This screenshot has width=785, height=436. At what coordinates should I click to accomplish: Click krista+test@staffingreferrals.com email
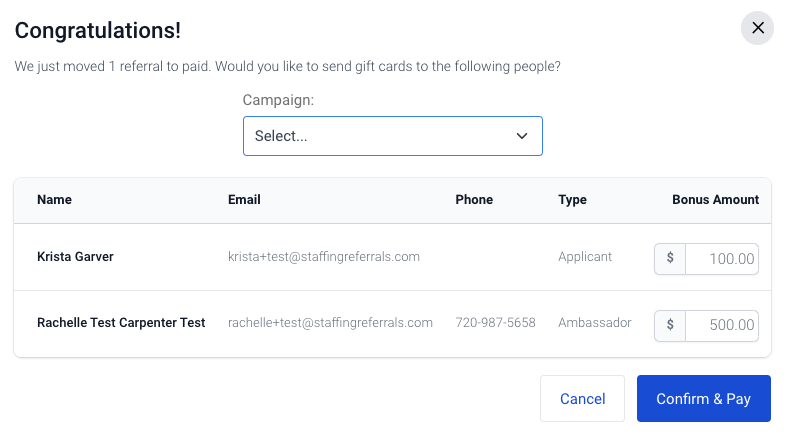pos(324,257)
